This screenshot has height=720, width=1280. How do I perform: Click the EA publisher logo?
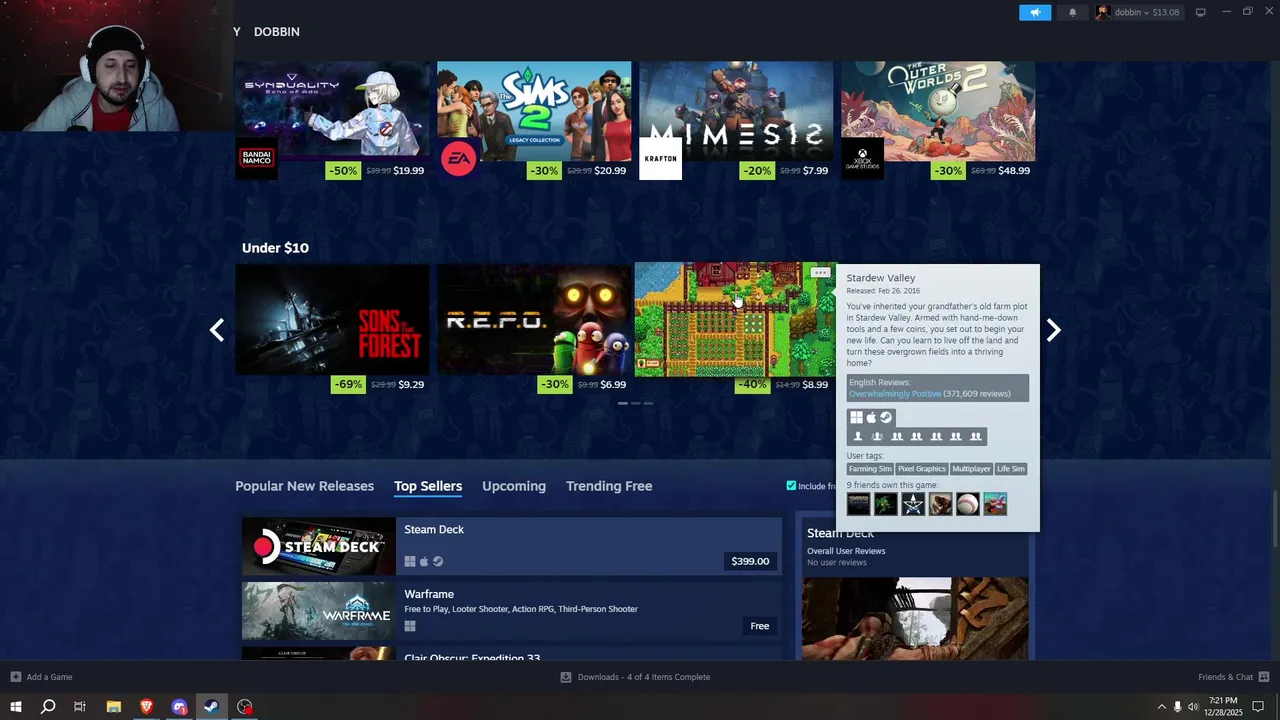458,158
